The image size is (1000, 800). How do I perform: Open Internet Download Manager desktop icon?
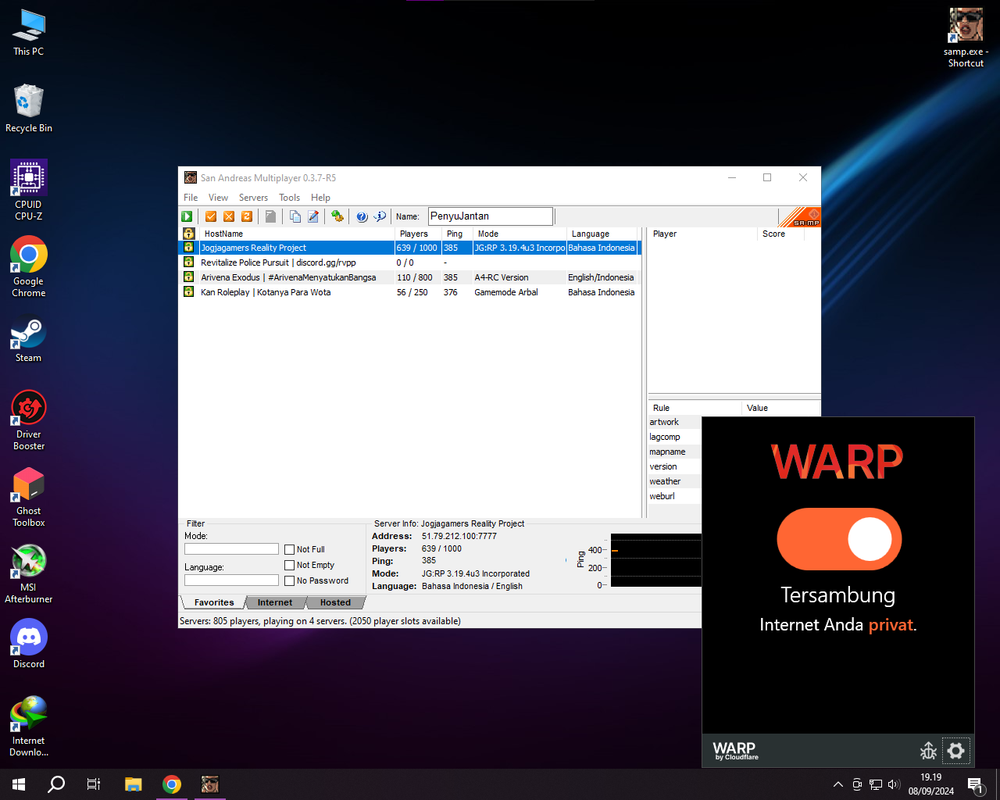point(29,727)
